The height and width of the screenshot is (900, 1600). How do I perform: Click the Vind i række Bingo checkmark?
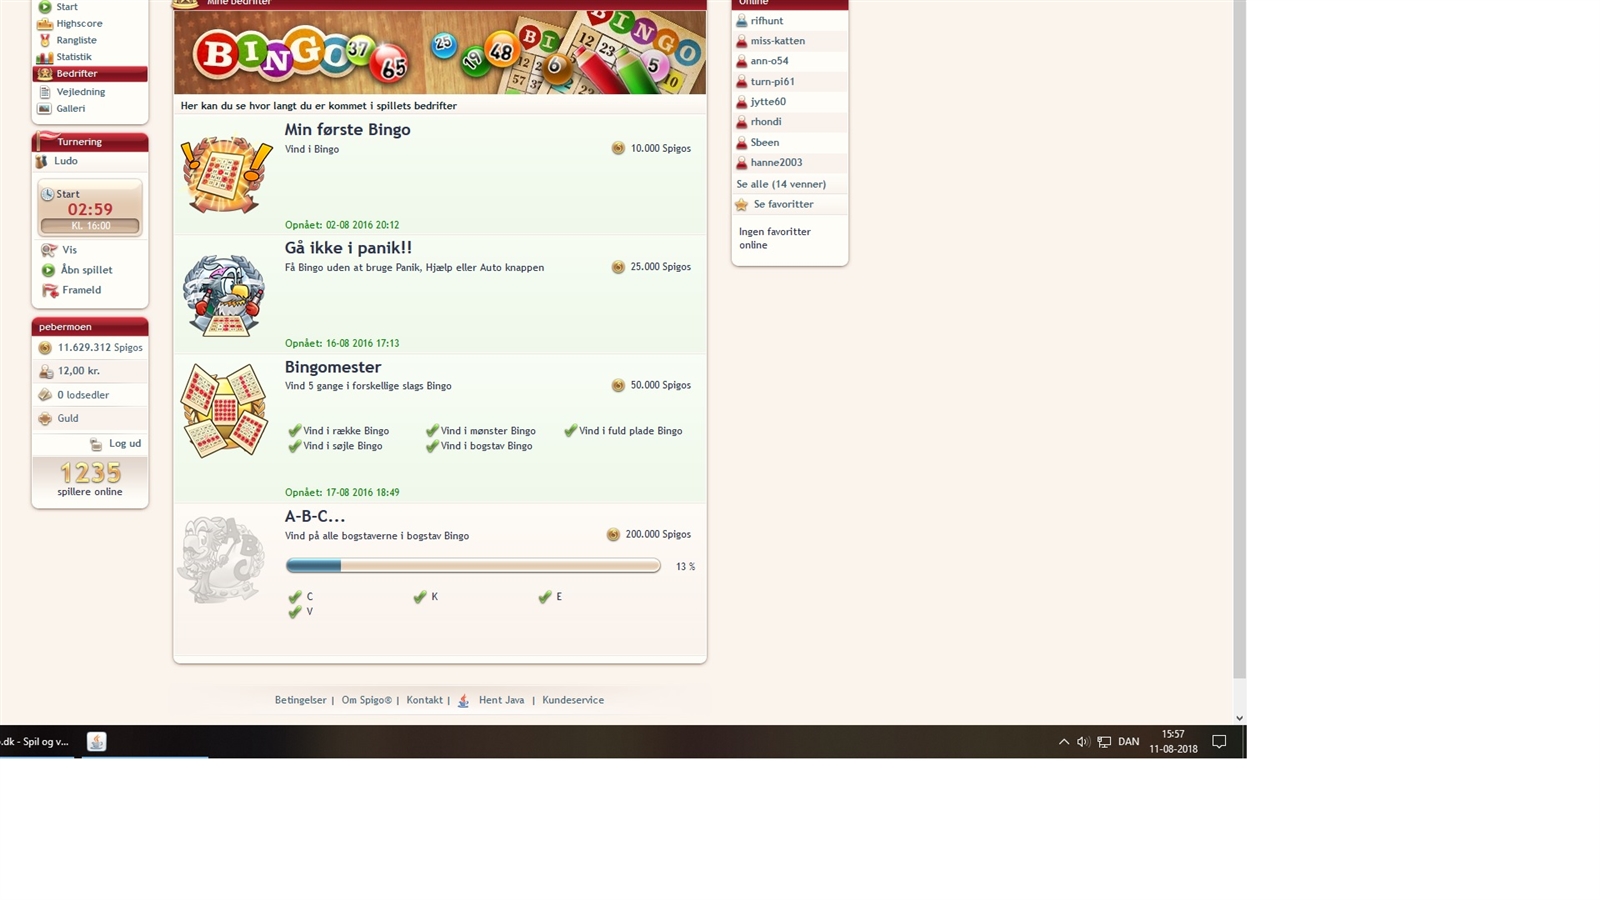point(294,431)
